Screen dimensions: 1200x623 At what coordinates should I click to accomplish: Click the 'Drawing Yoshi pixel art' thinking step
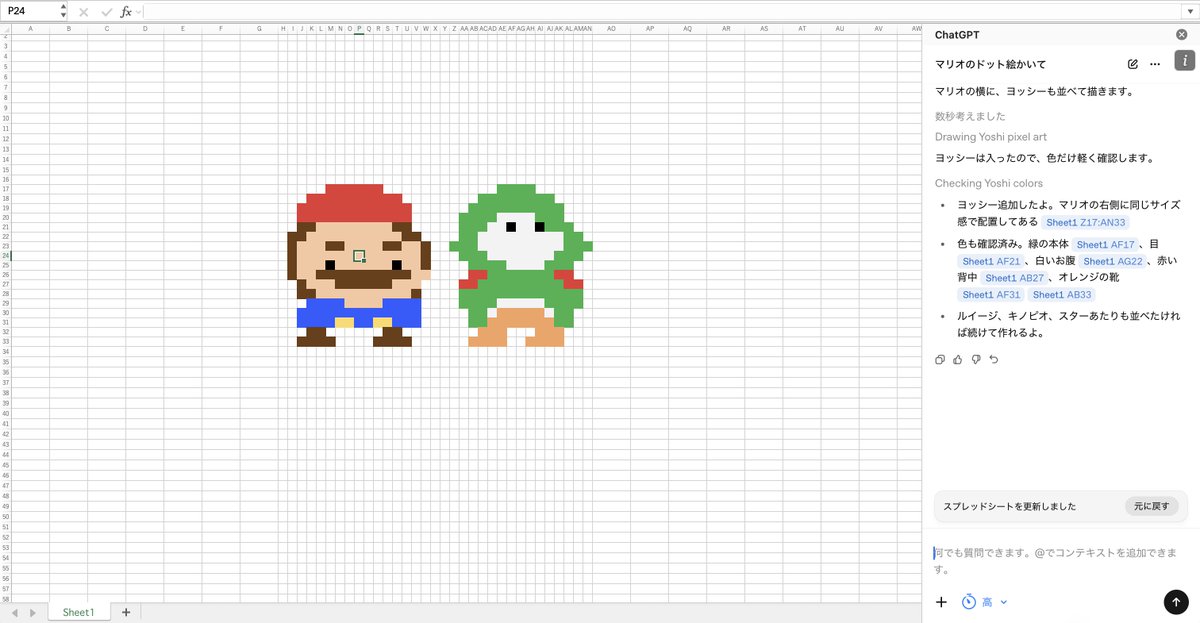point(990,136)
